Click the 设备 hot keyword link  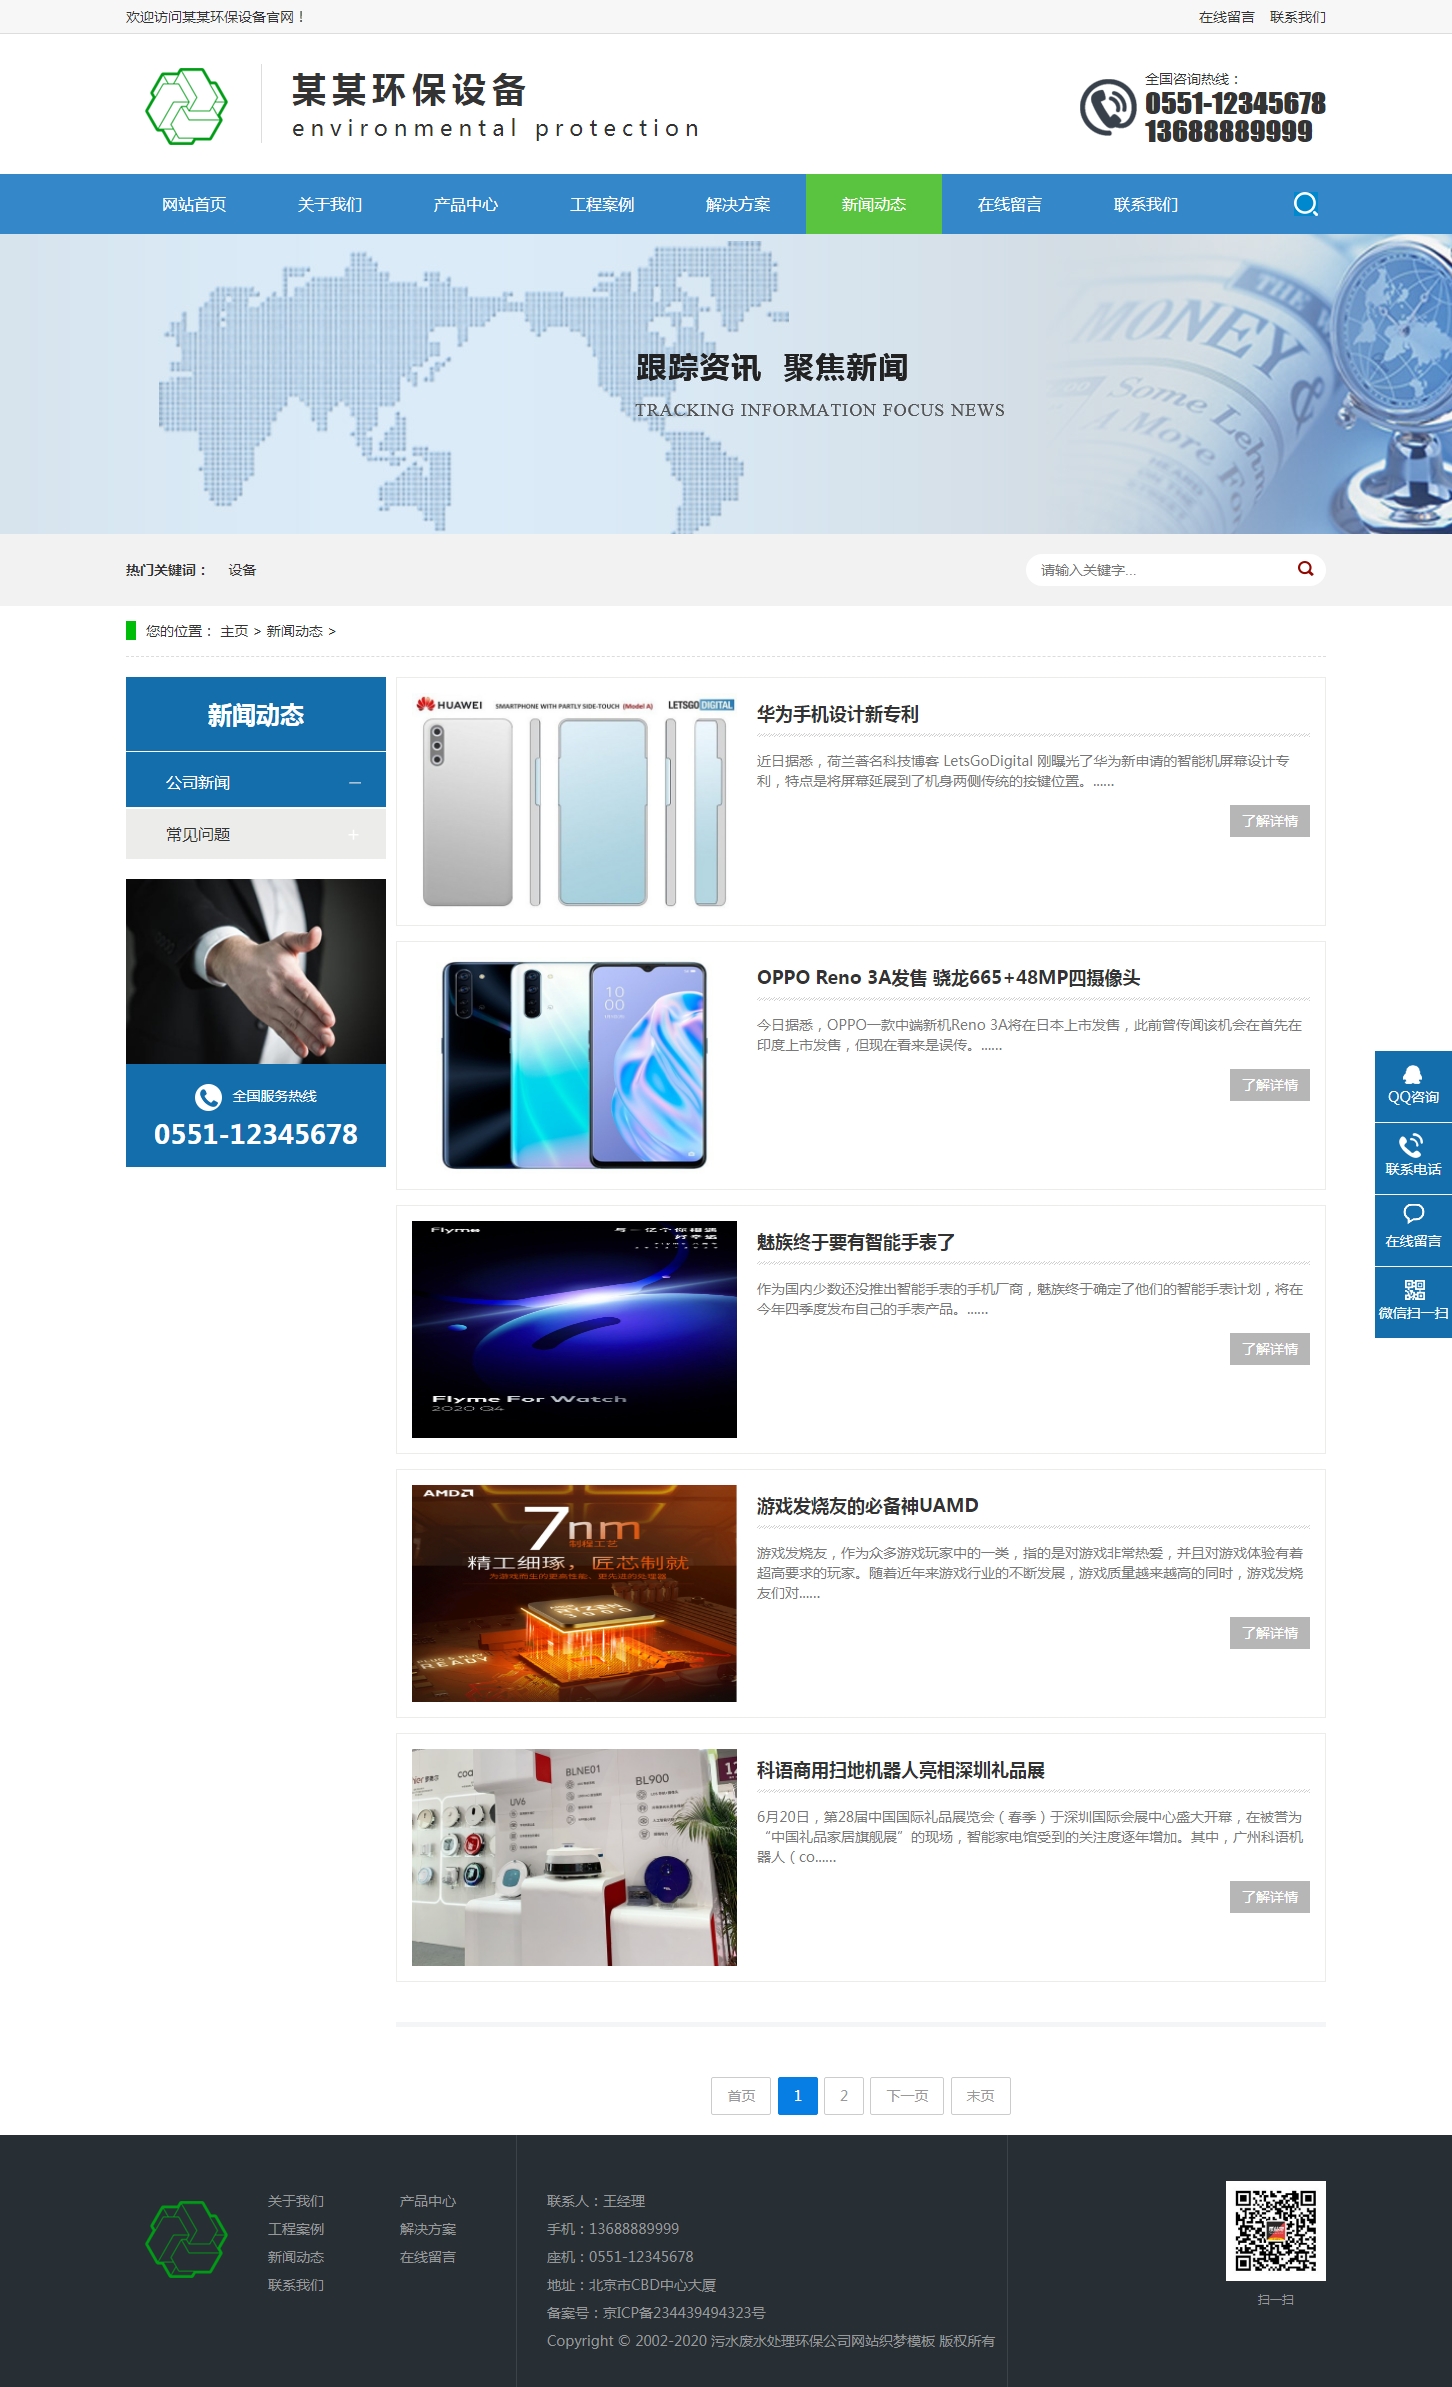point(242,570)
